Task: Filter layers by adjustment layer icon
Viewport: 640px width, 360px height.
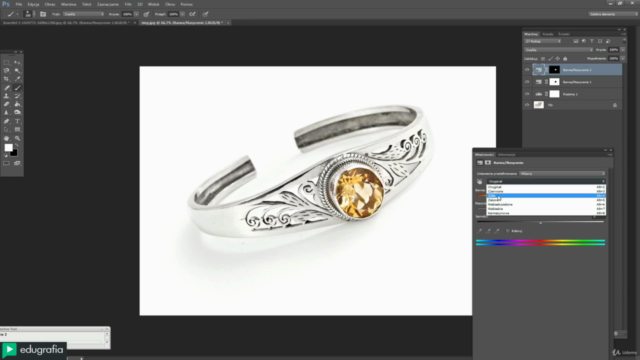Action: [x=584, y=41]
